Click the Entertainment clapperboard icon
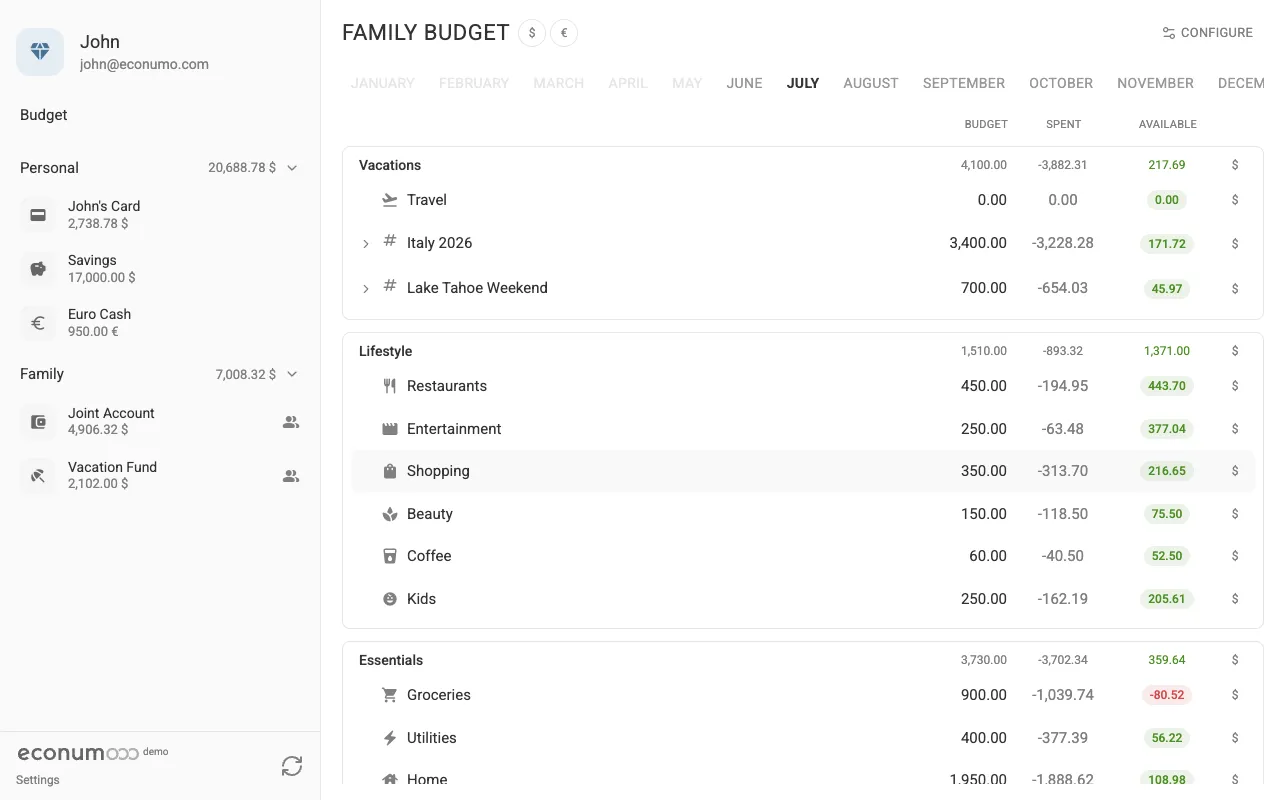Image resolution: width=1280 pixels, height=800 pixels. (390, 429)
